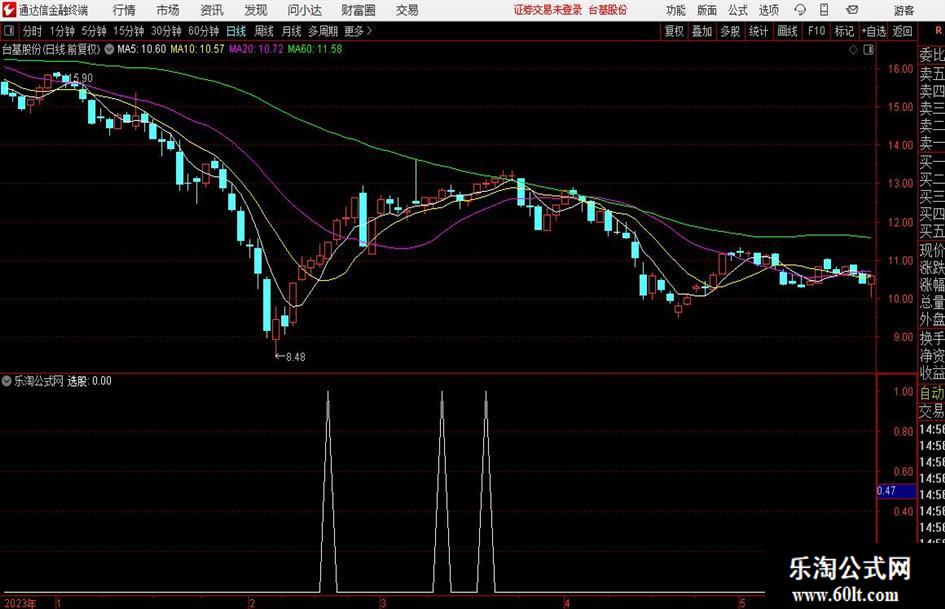Open the 功能 menu

(x=676, y=10)
